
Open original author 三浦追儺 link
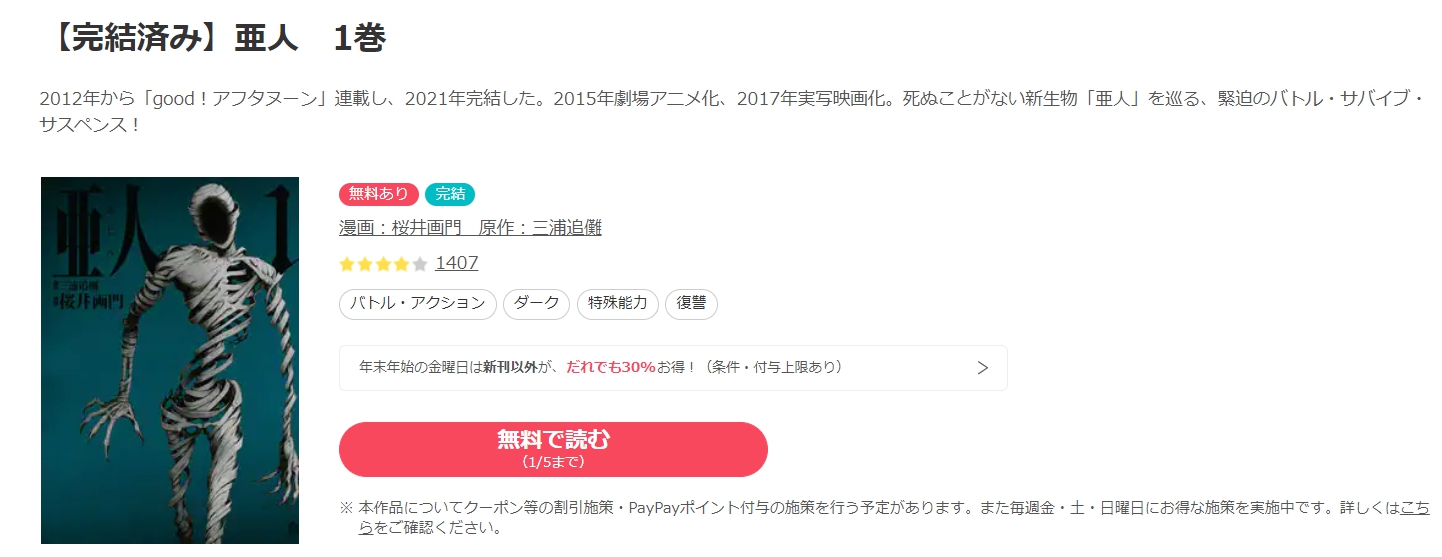tap(540, 228)
